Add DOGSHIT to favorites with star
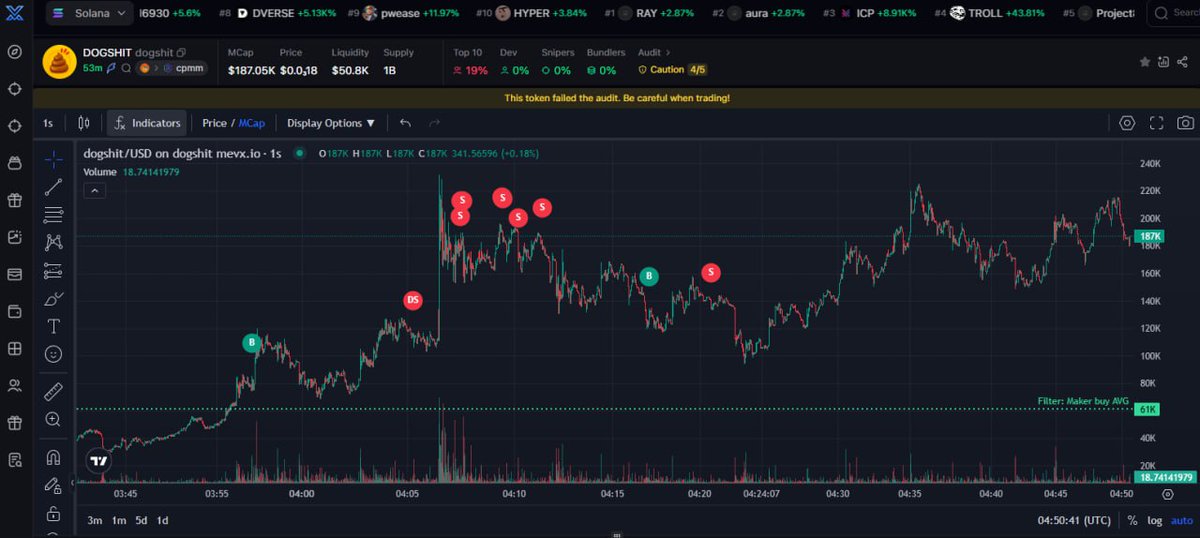This screenshot has width=1200, height=538. point(1145,61)
